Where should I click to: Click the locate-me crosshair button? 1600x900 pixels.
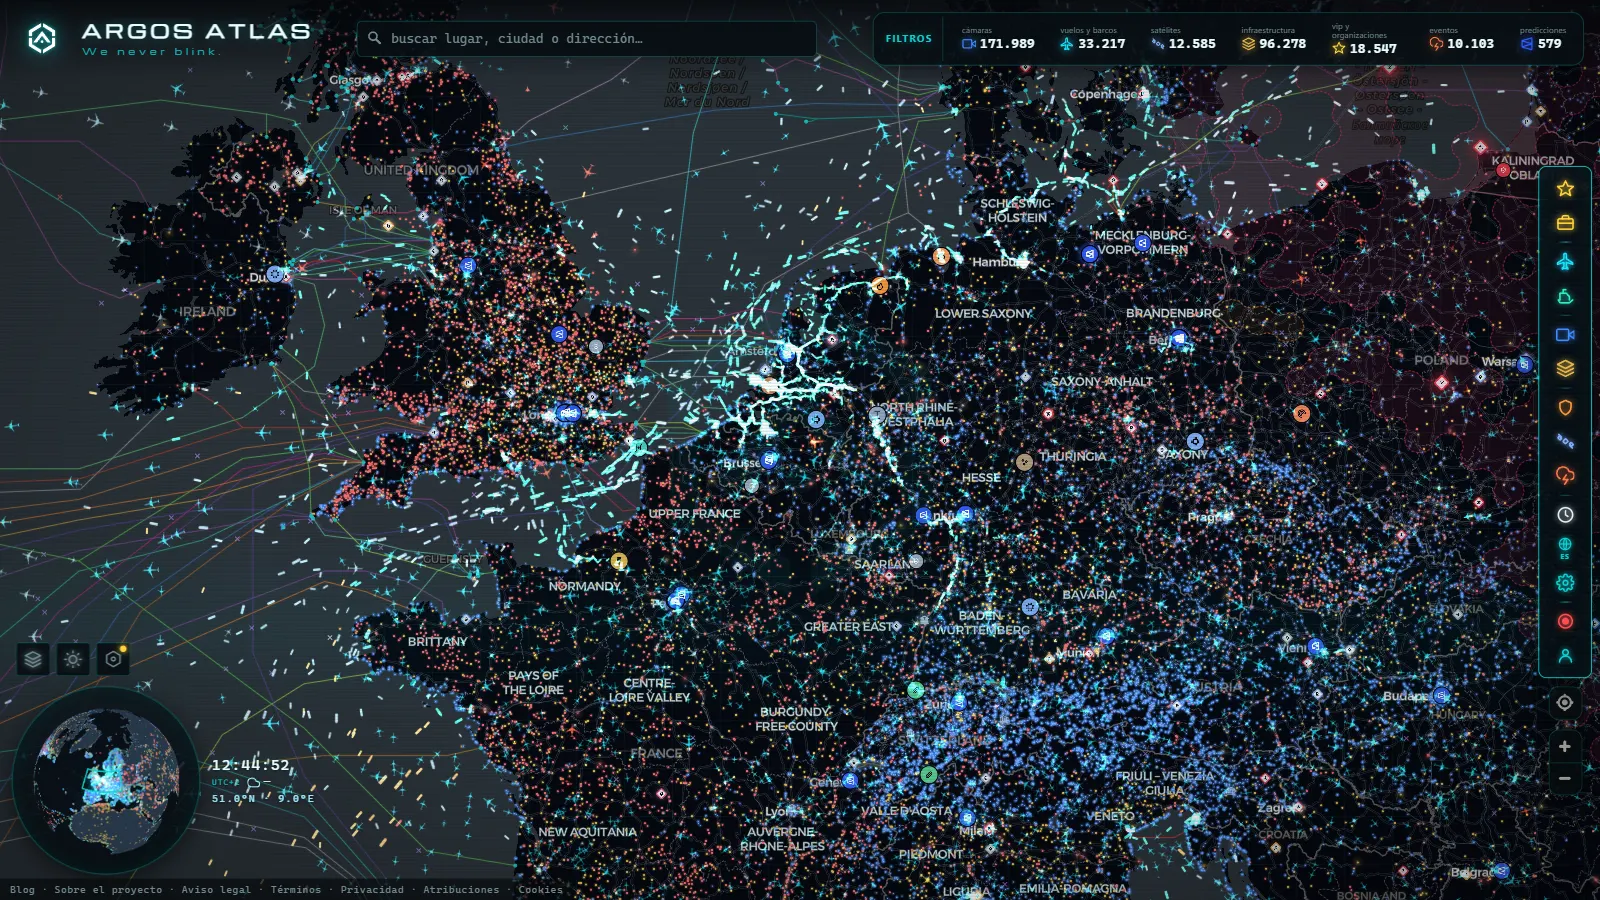pos(1565,702)
